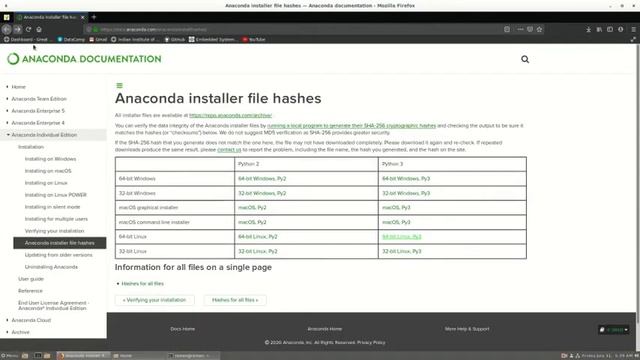This screenshot has width=640, height=360.
Task: Open Installing on Linux POWER page
Action: point(56,195)
